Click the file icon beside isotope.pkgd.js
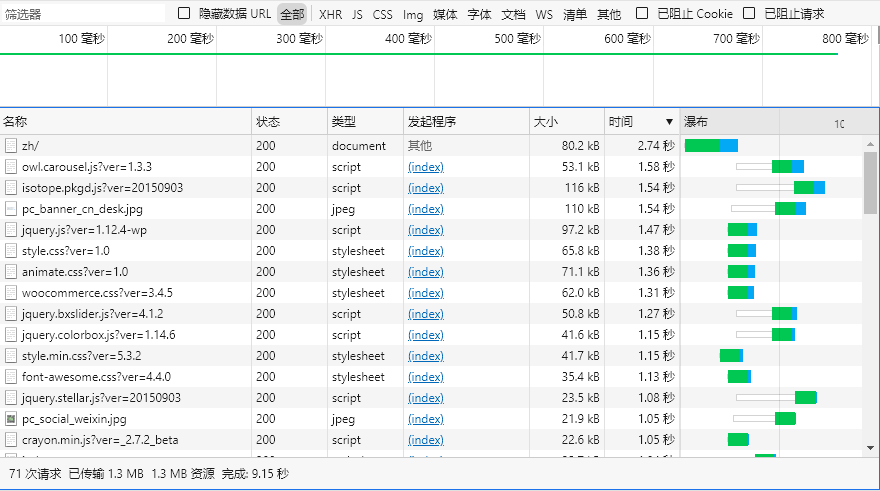 pyautogui.click(x=11, y=187)
